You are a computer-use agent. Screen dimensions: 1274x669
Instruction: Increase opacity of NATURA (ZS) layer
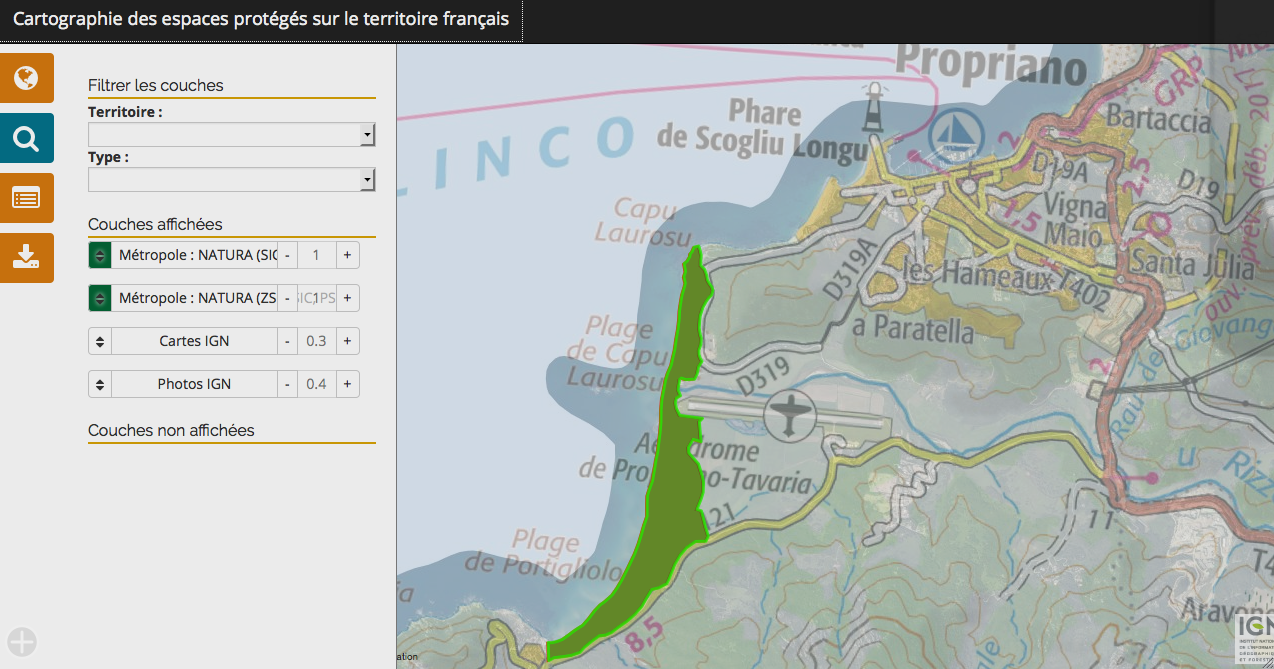(x=347, y=299)
